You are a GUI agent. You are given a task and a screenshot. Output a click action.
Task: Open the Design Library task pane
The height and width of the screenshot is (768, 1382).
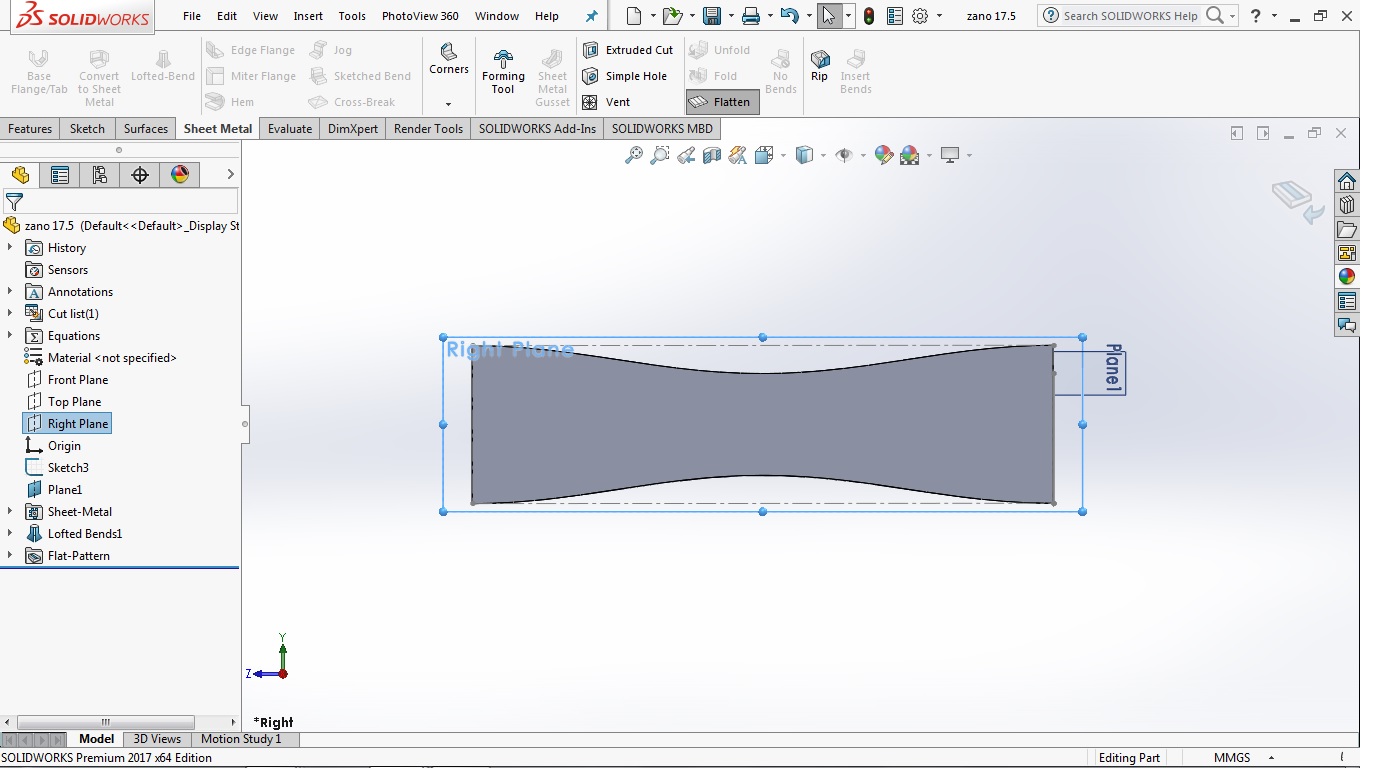coord(1347,205)
